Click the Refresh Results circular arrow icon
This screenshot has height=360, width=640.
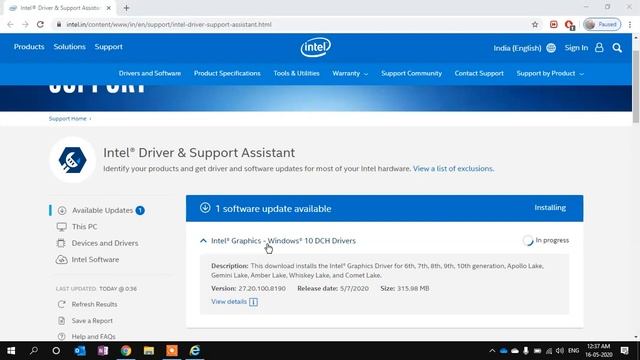tap(62, 304)
